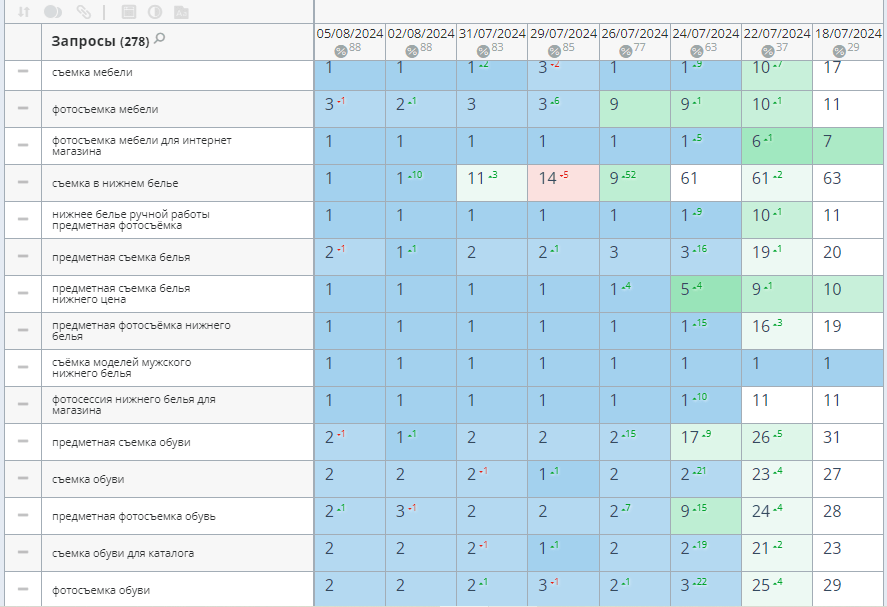887x607 pixels.
Task: Click the table layout toolbar icon
Action: point(128,12)
